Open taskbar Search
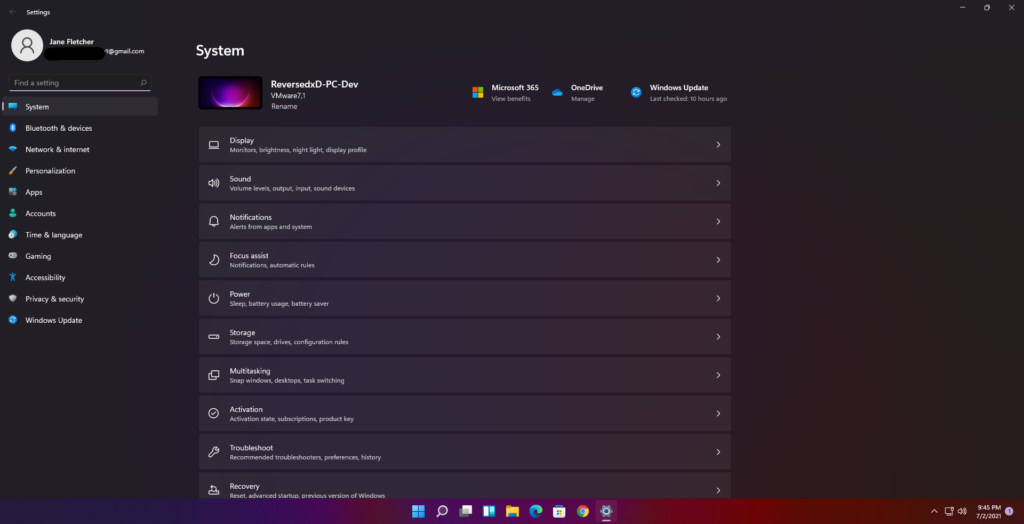The height and width of the screenshot is (524, 1024). tap(442, 511)
